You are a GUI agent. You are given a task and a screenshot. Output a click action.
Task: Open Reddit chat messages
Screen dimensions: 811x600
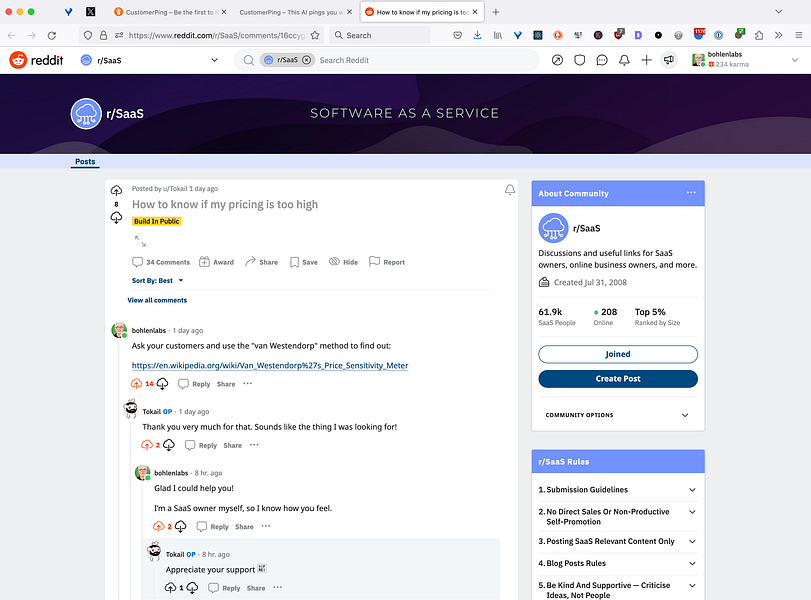[601, 59]
